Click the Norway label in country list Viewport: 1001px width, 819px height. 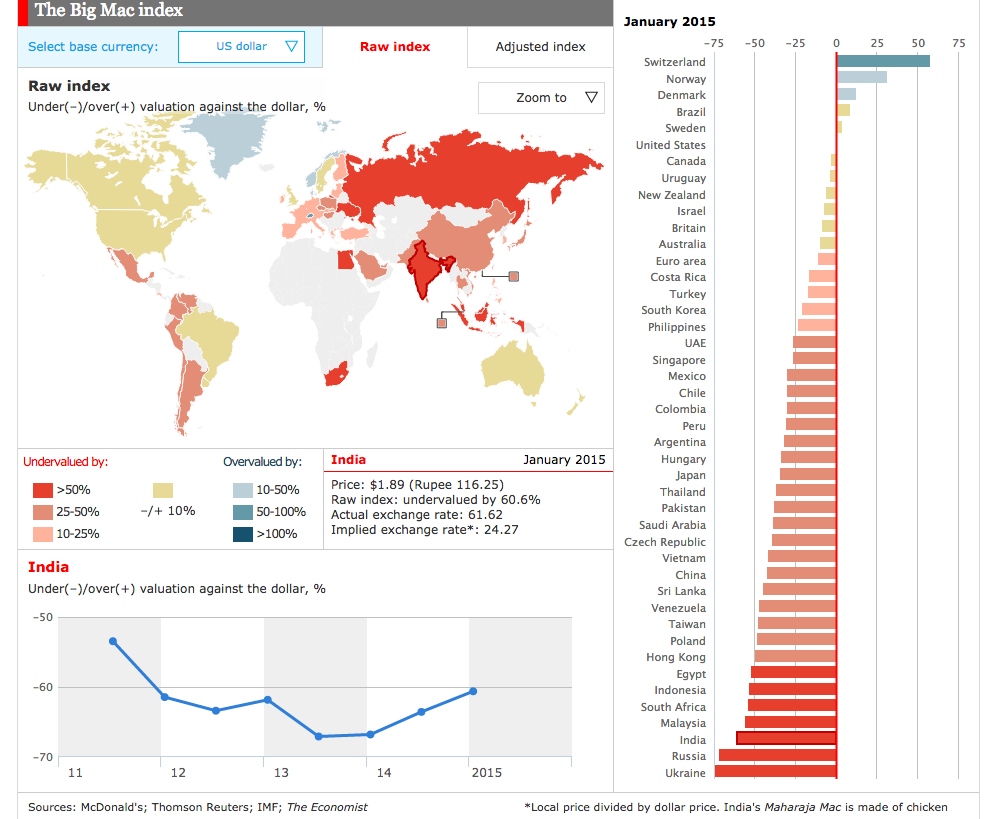pyautogui.click(x=686, y=79)
